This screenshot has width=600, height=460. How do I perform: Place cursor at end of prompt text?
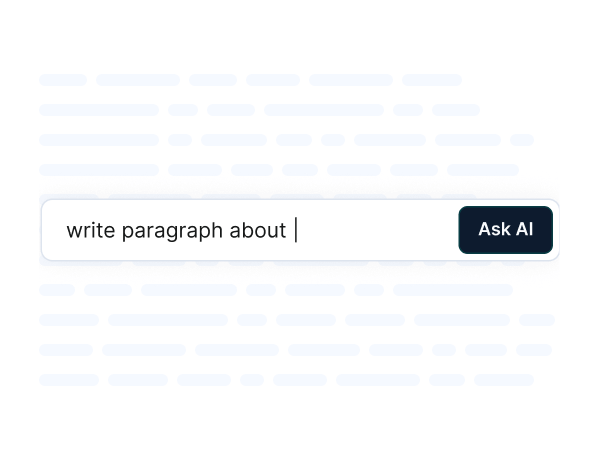pyautogui.click(x=295, y=231)
